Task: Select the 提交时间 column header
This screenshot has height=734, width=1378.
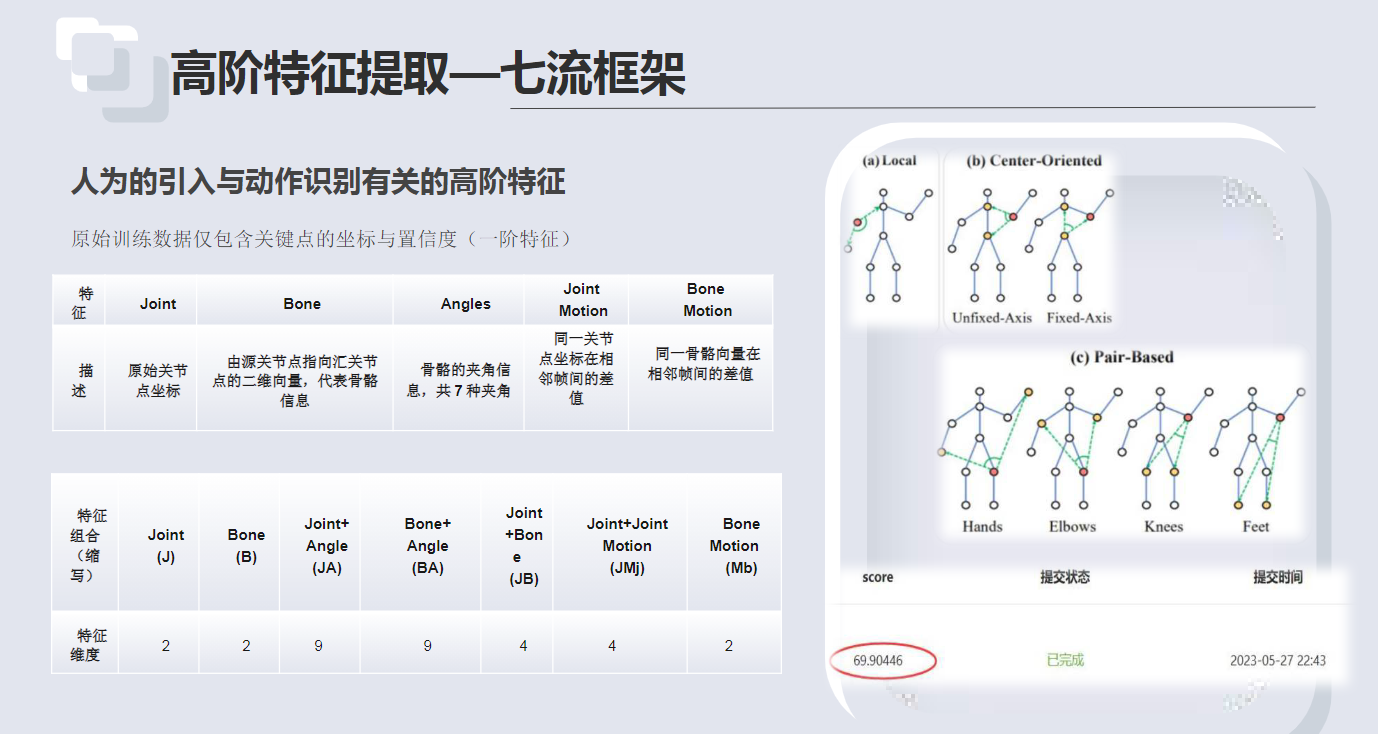Action: [1278, 577]
